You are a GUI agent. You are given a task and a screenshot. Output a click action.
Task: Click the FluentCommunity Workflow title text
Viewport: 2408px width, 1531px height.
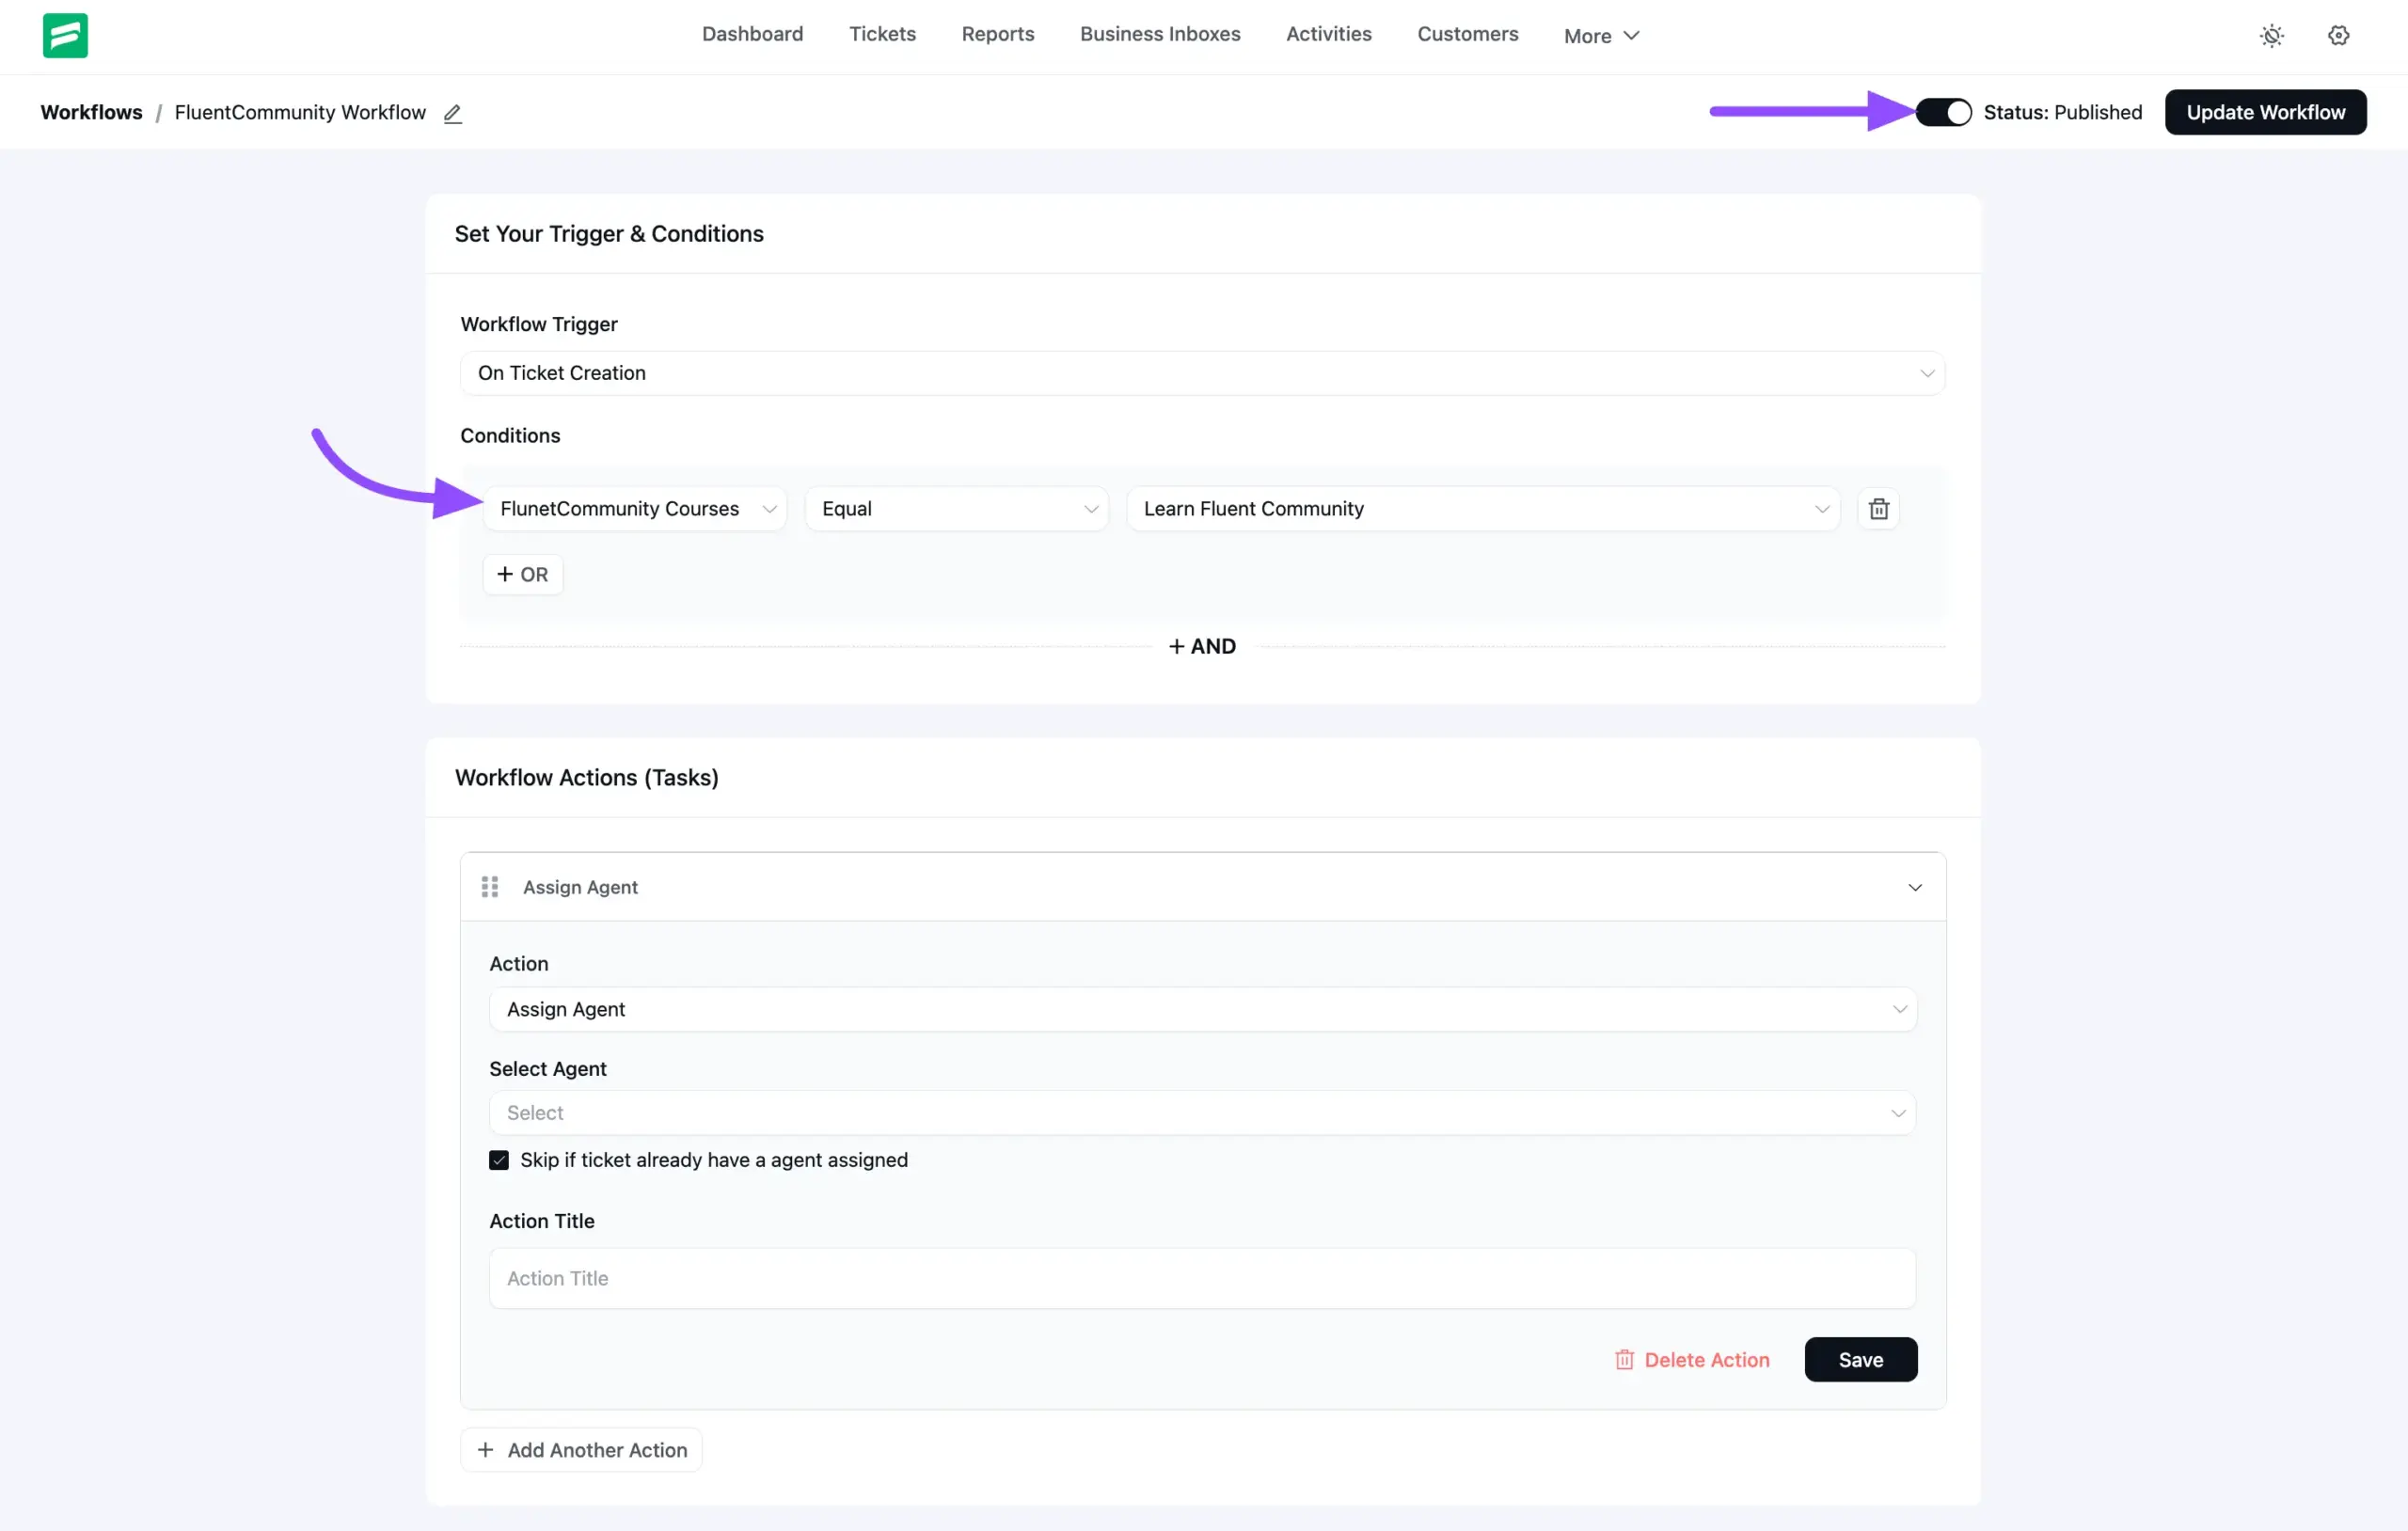coord(300,112)
